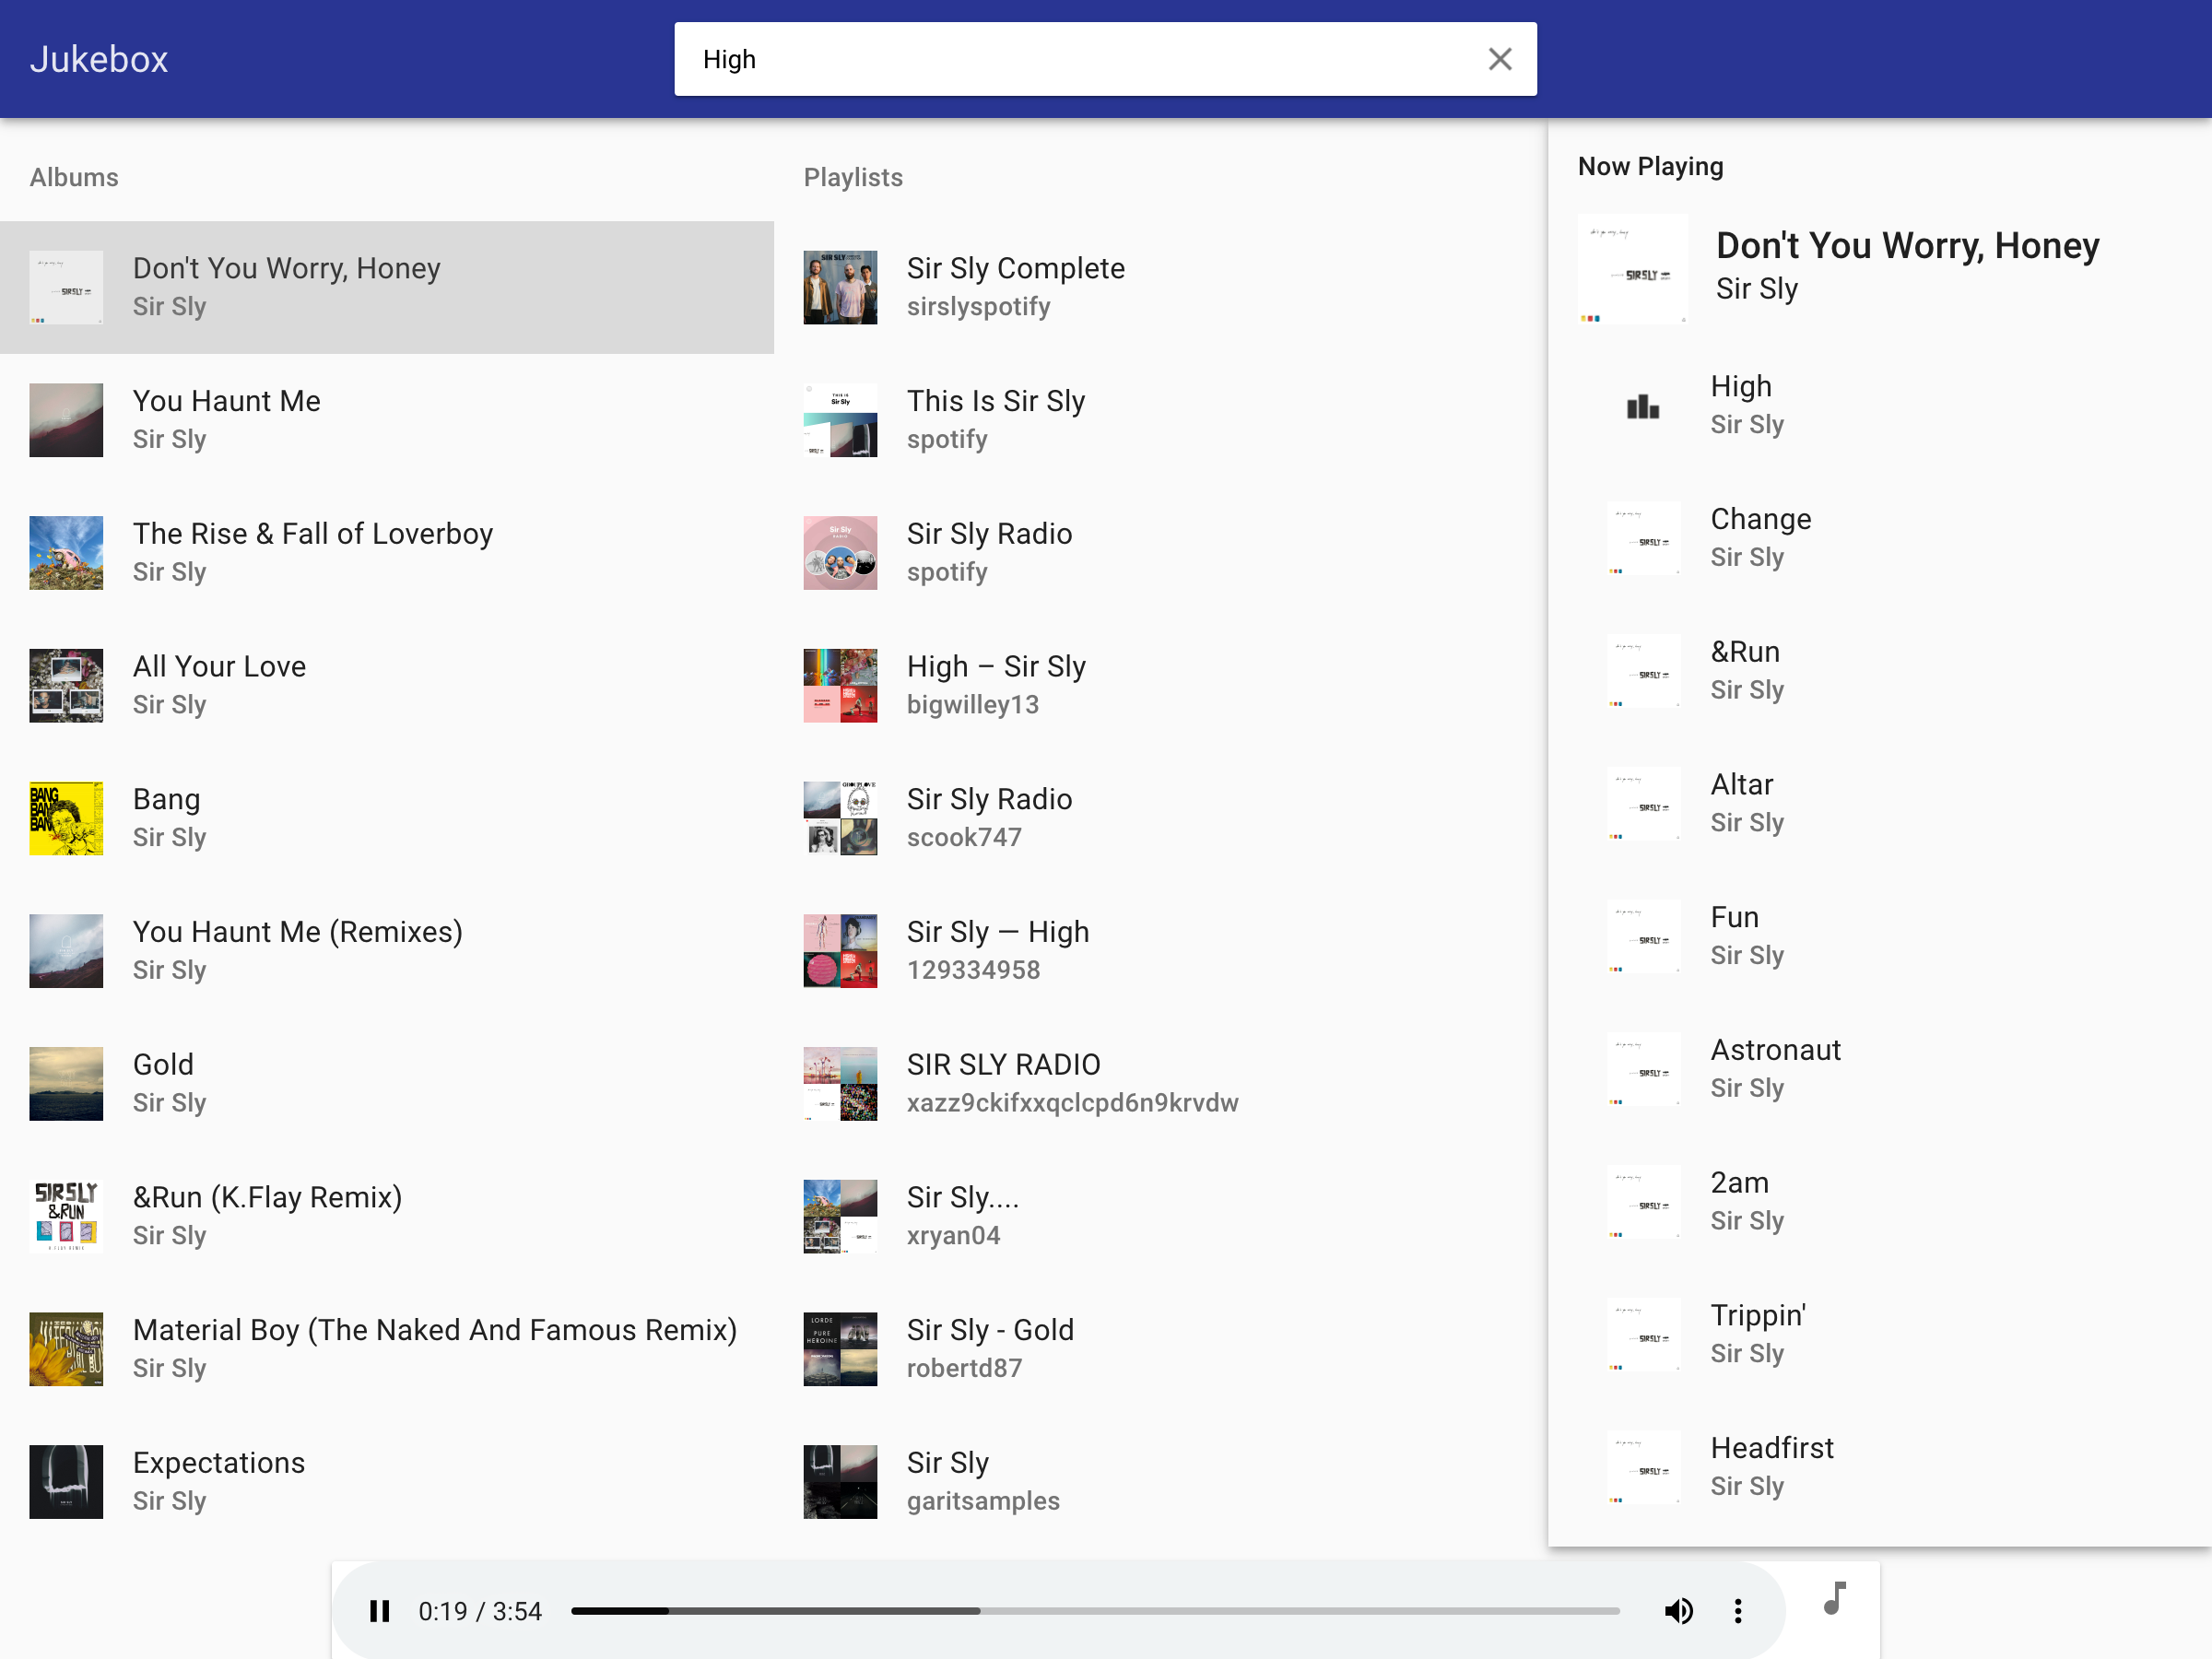Mute the audio volume speaker icon
The height and width of the screenshot is (1659, 2212).
[1678, 1610]
